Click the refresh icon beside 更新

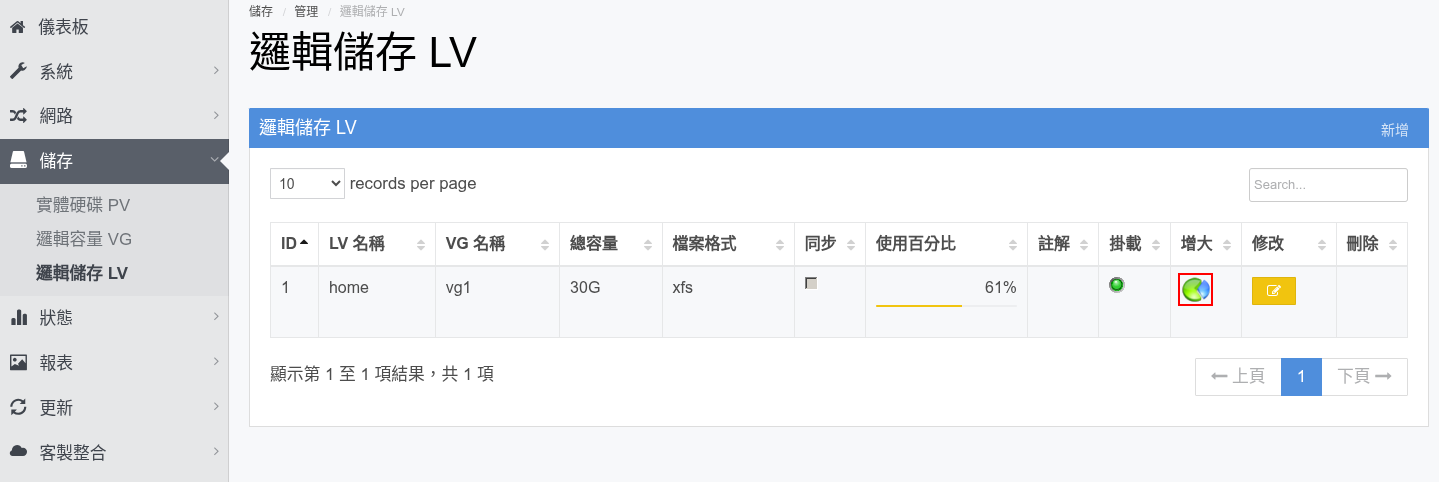coord(18,407)
